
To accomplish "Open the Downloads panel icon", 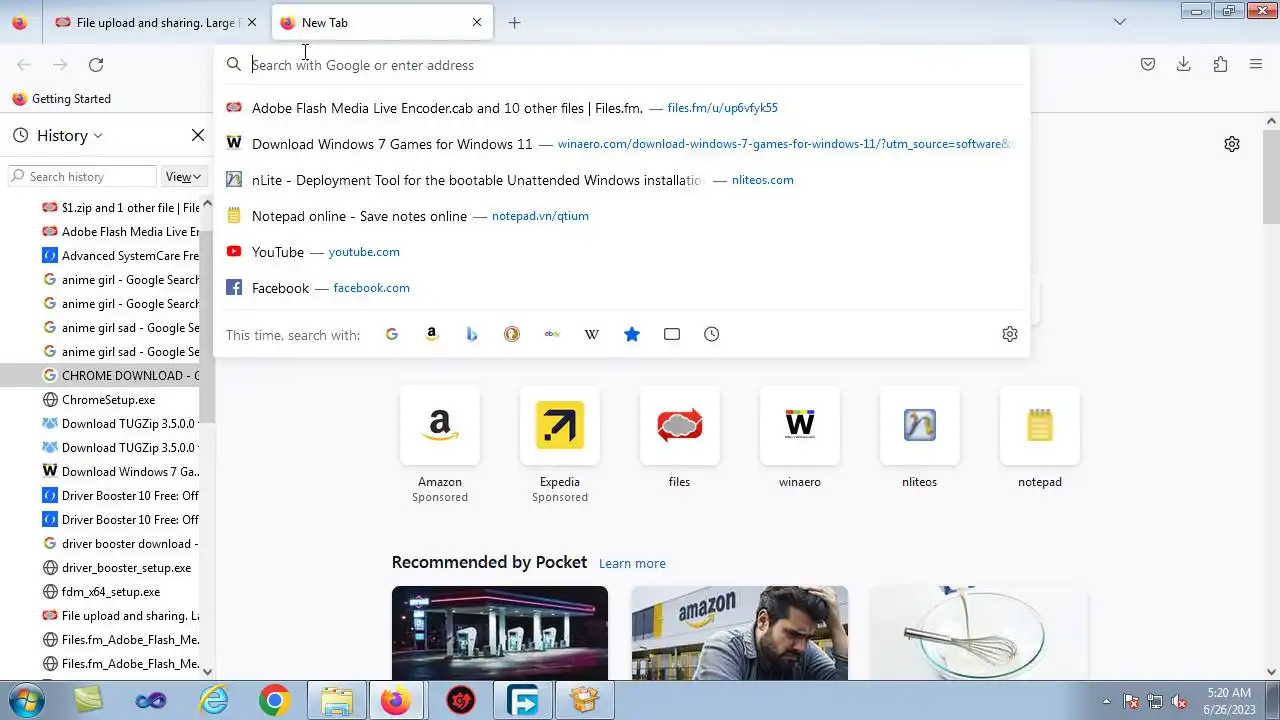I will click(1184, 65).
